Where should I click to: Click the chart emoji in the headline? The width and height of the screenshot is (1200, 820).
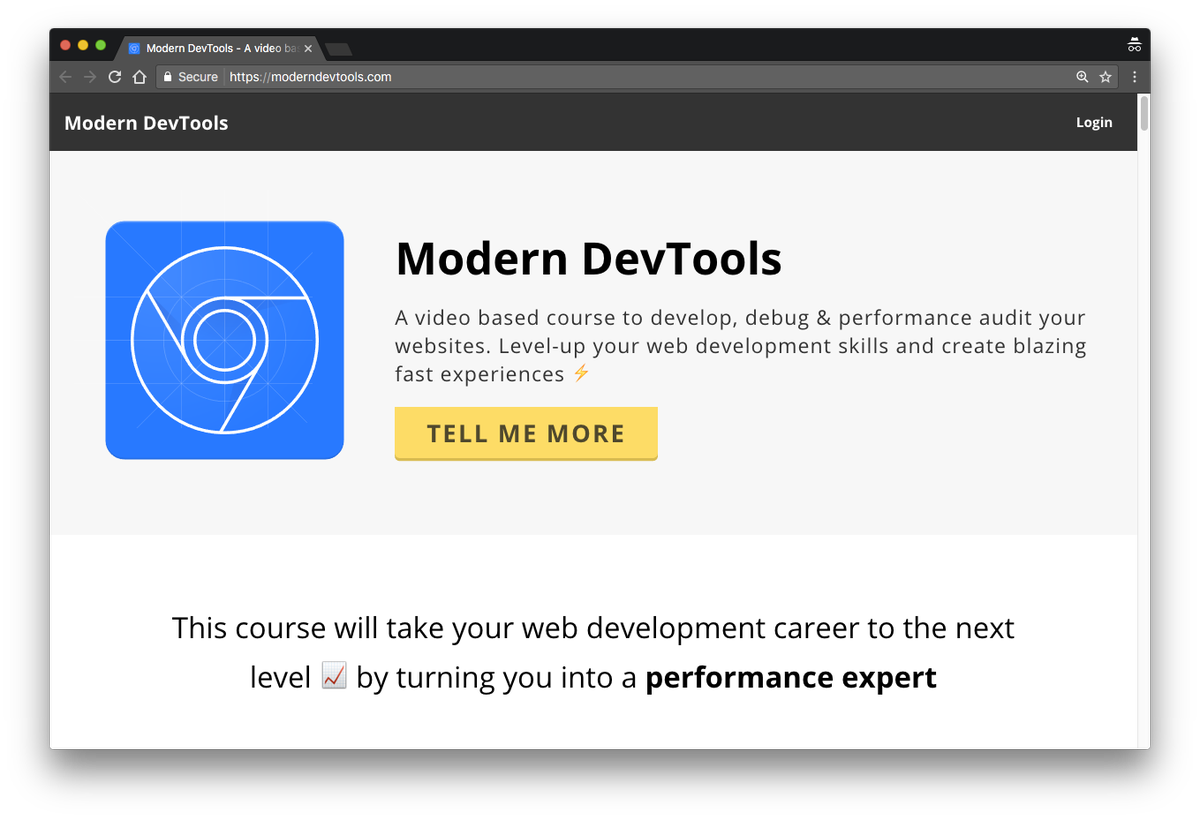[333, 675]
